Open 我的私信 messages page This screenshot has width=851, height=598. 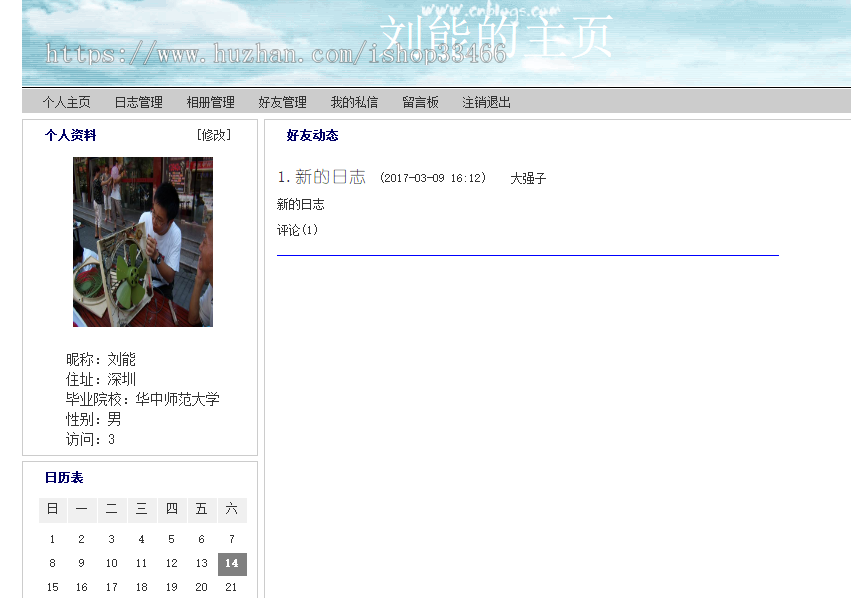354,102
